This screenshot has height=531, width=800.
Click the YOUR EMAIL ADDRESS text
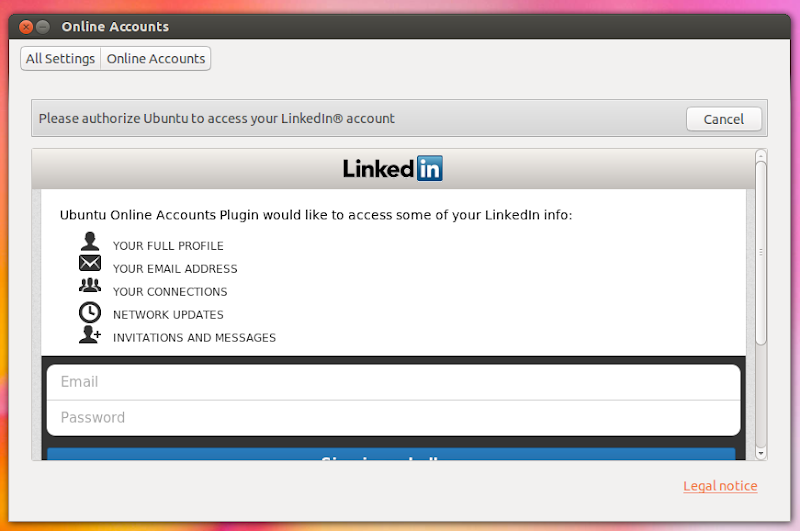point(175,269)
